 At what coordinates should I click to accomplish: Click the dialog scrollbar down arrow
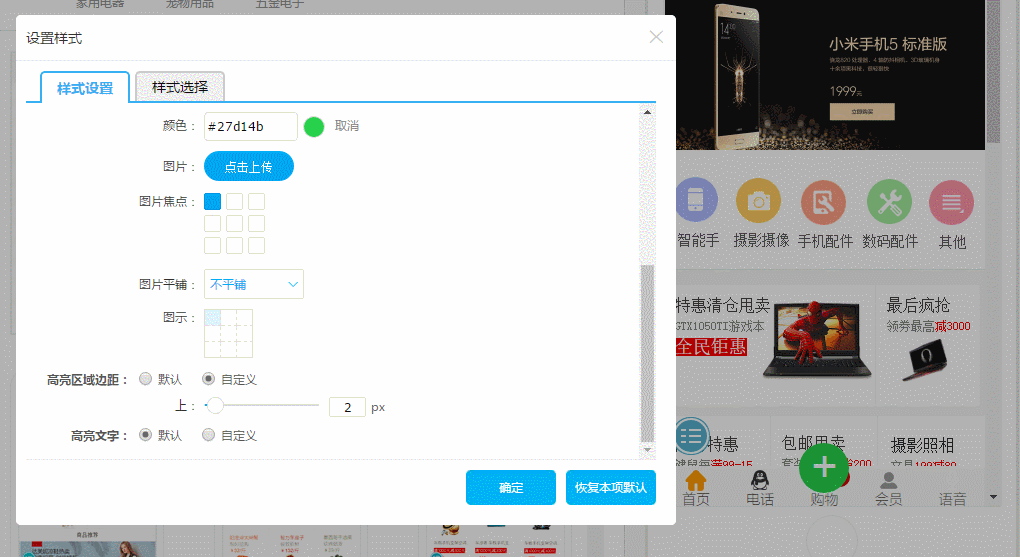pyautogui.click(x=647, y=449)
